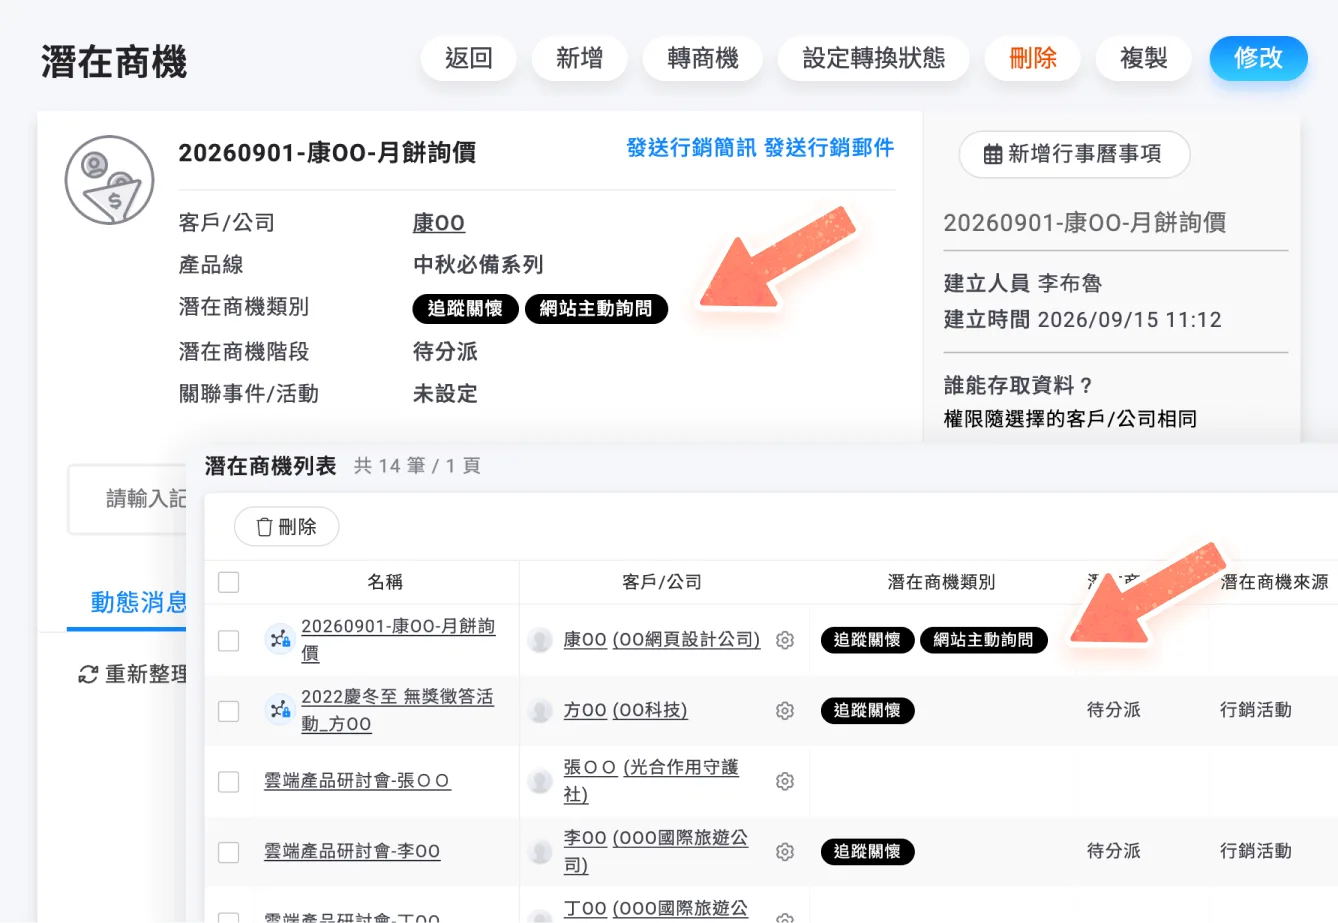Open the 方OO (OO科技) customer link
The height and width of the screenshot is (923, 1338).
pos(625,710)
